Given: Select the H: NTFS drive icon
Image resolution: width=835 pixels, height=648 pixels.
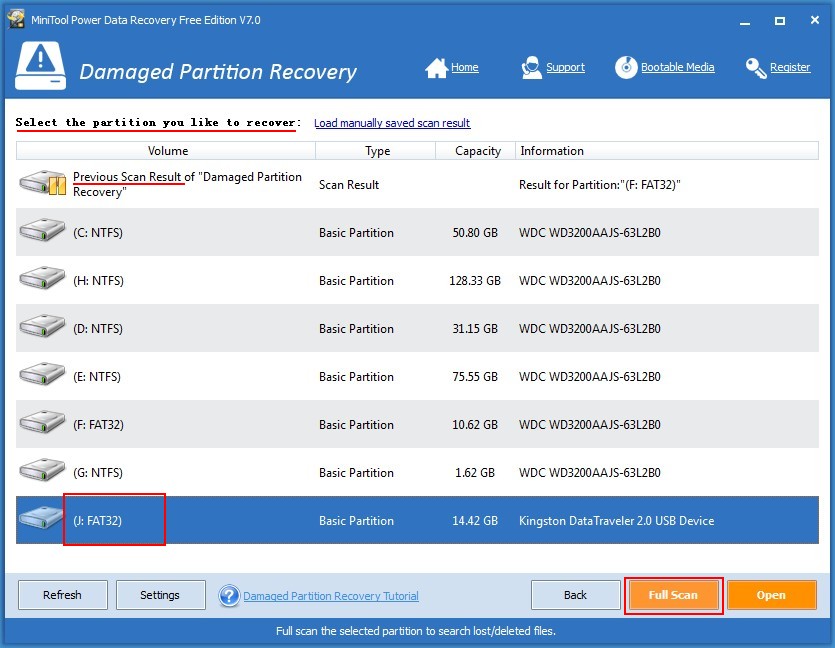Looking at the screenshot, I should tap(42, 278).
